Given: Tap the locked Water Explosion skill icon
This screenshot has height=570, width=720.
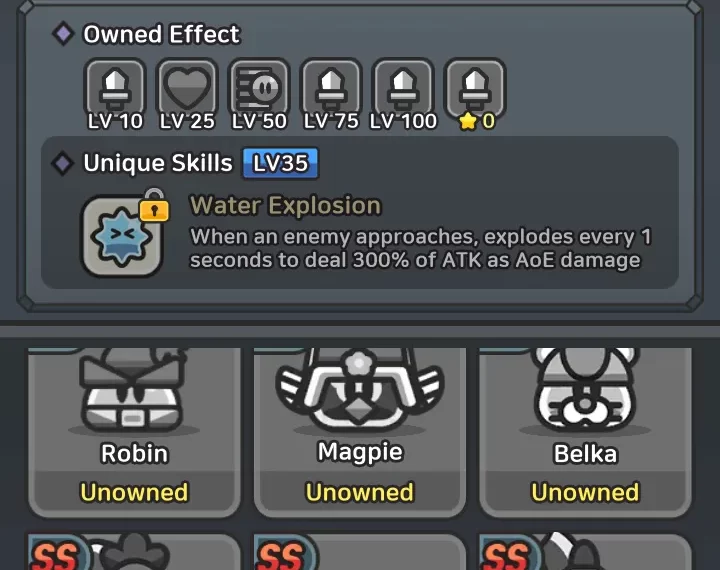Looking at the screenshot, I should pyautogui.click(x=122, y=236).
